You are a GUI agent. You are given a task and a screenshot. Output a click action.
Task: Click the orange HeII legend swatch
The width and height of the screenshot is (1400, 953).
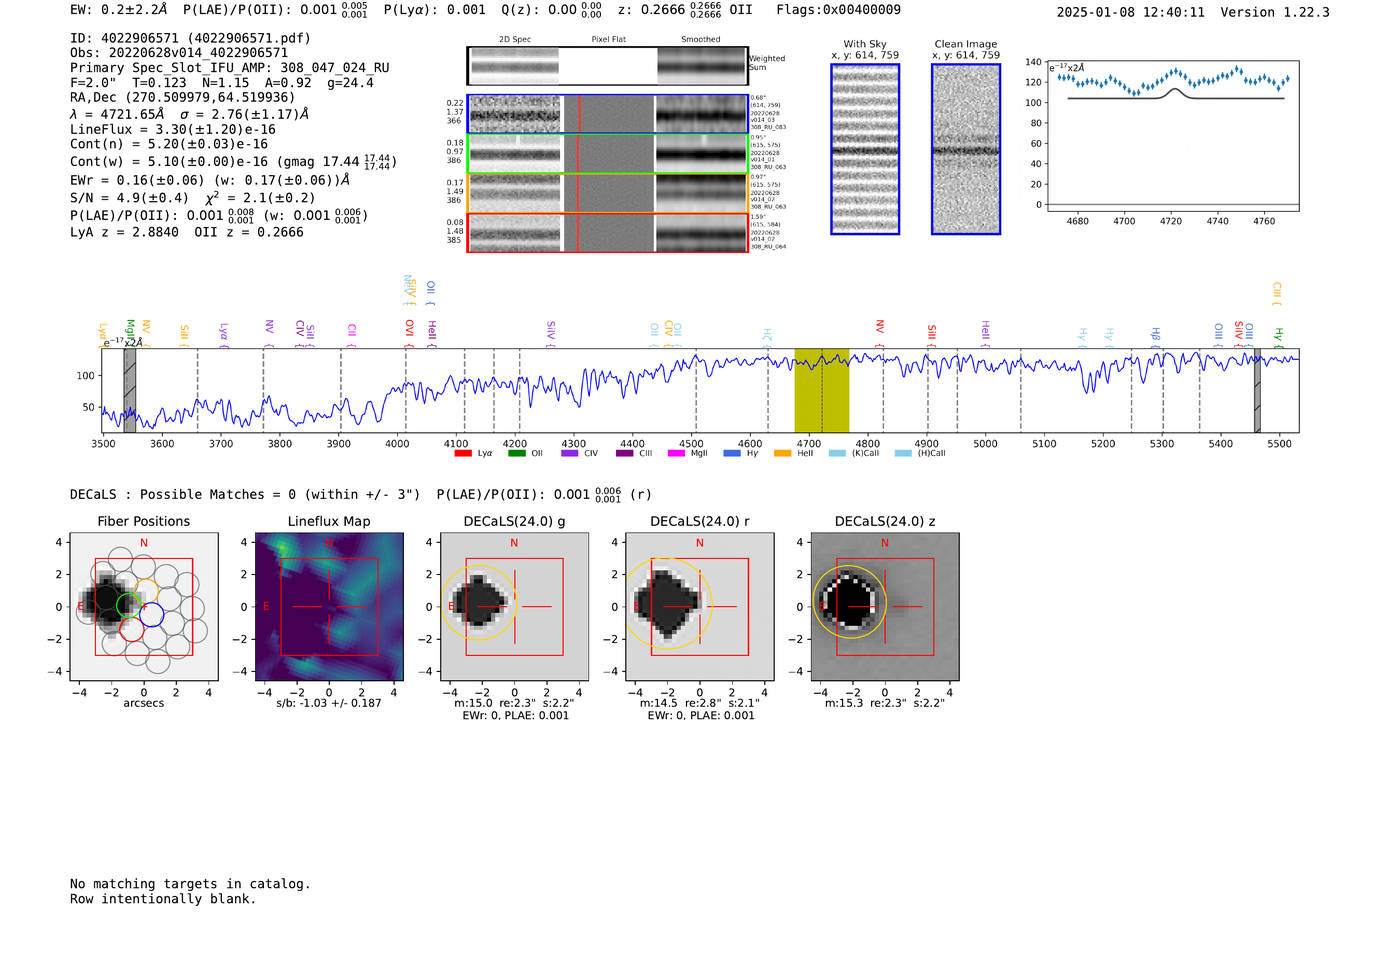[x=782, y=454]
